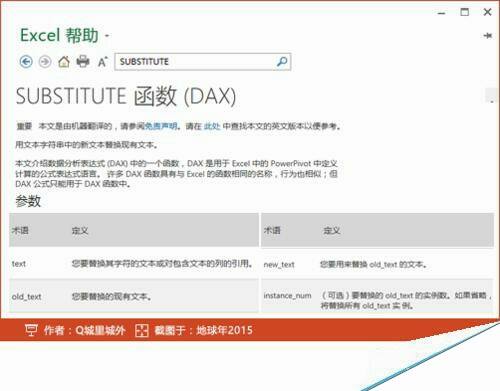Image resolution: width=500 pixels, height=391 pixels.
Task: Click the 'instance_num' parameter cell
Action: coord(287,296)
